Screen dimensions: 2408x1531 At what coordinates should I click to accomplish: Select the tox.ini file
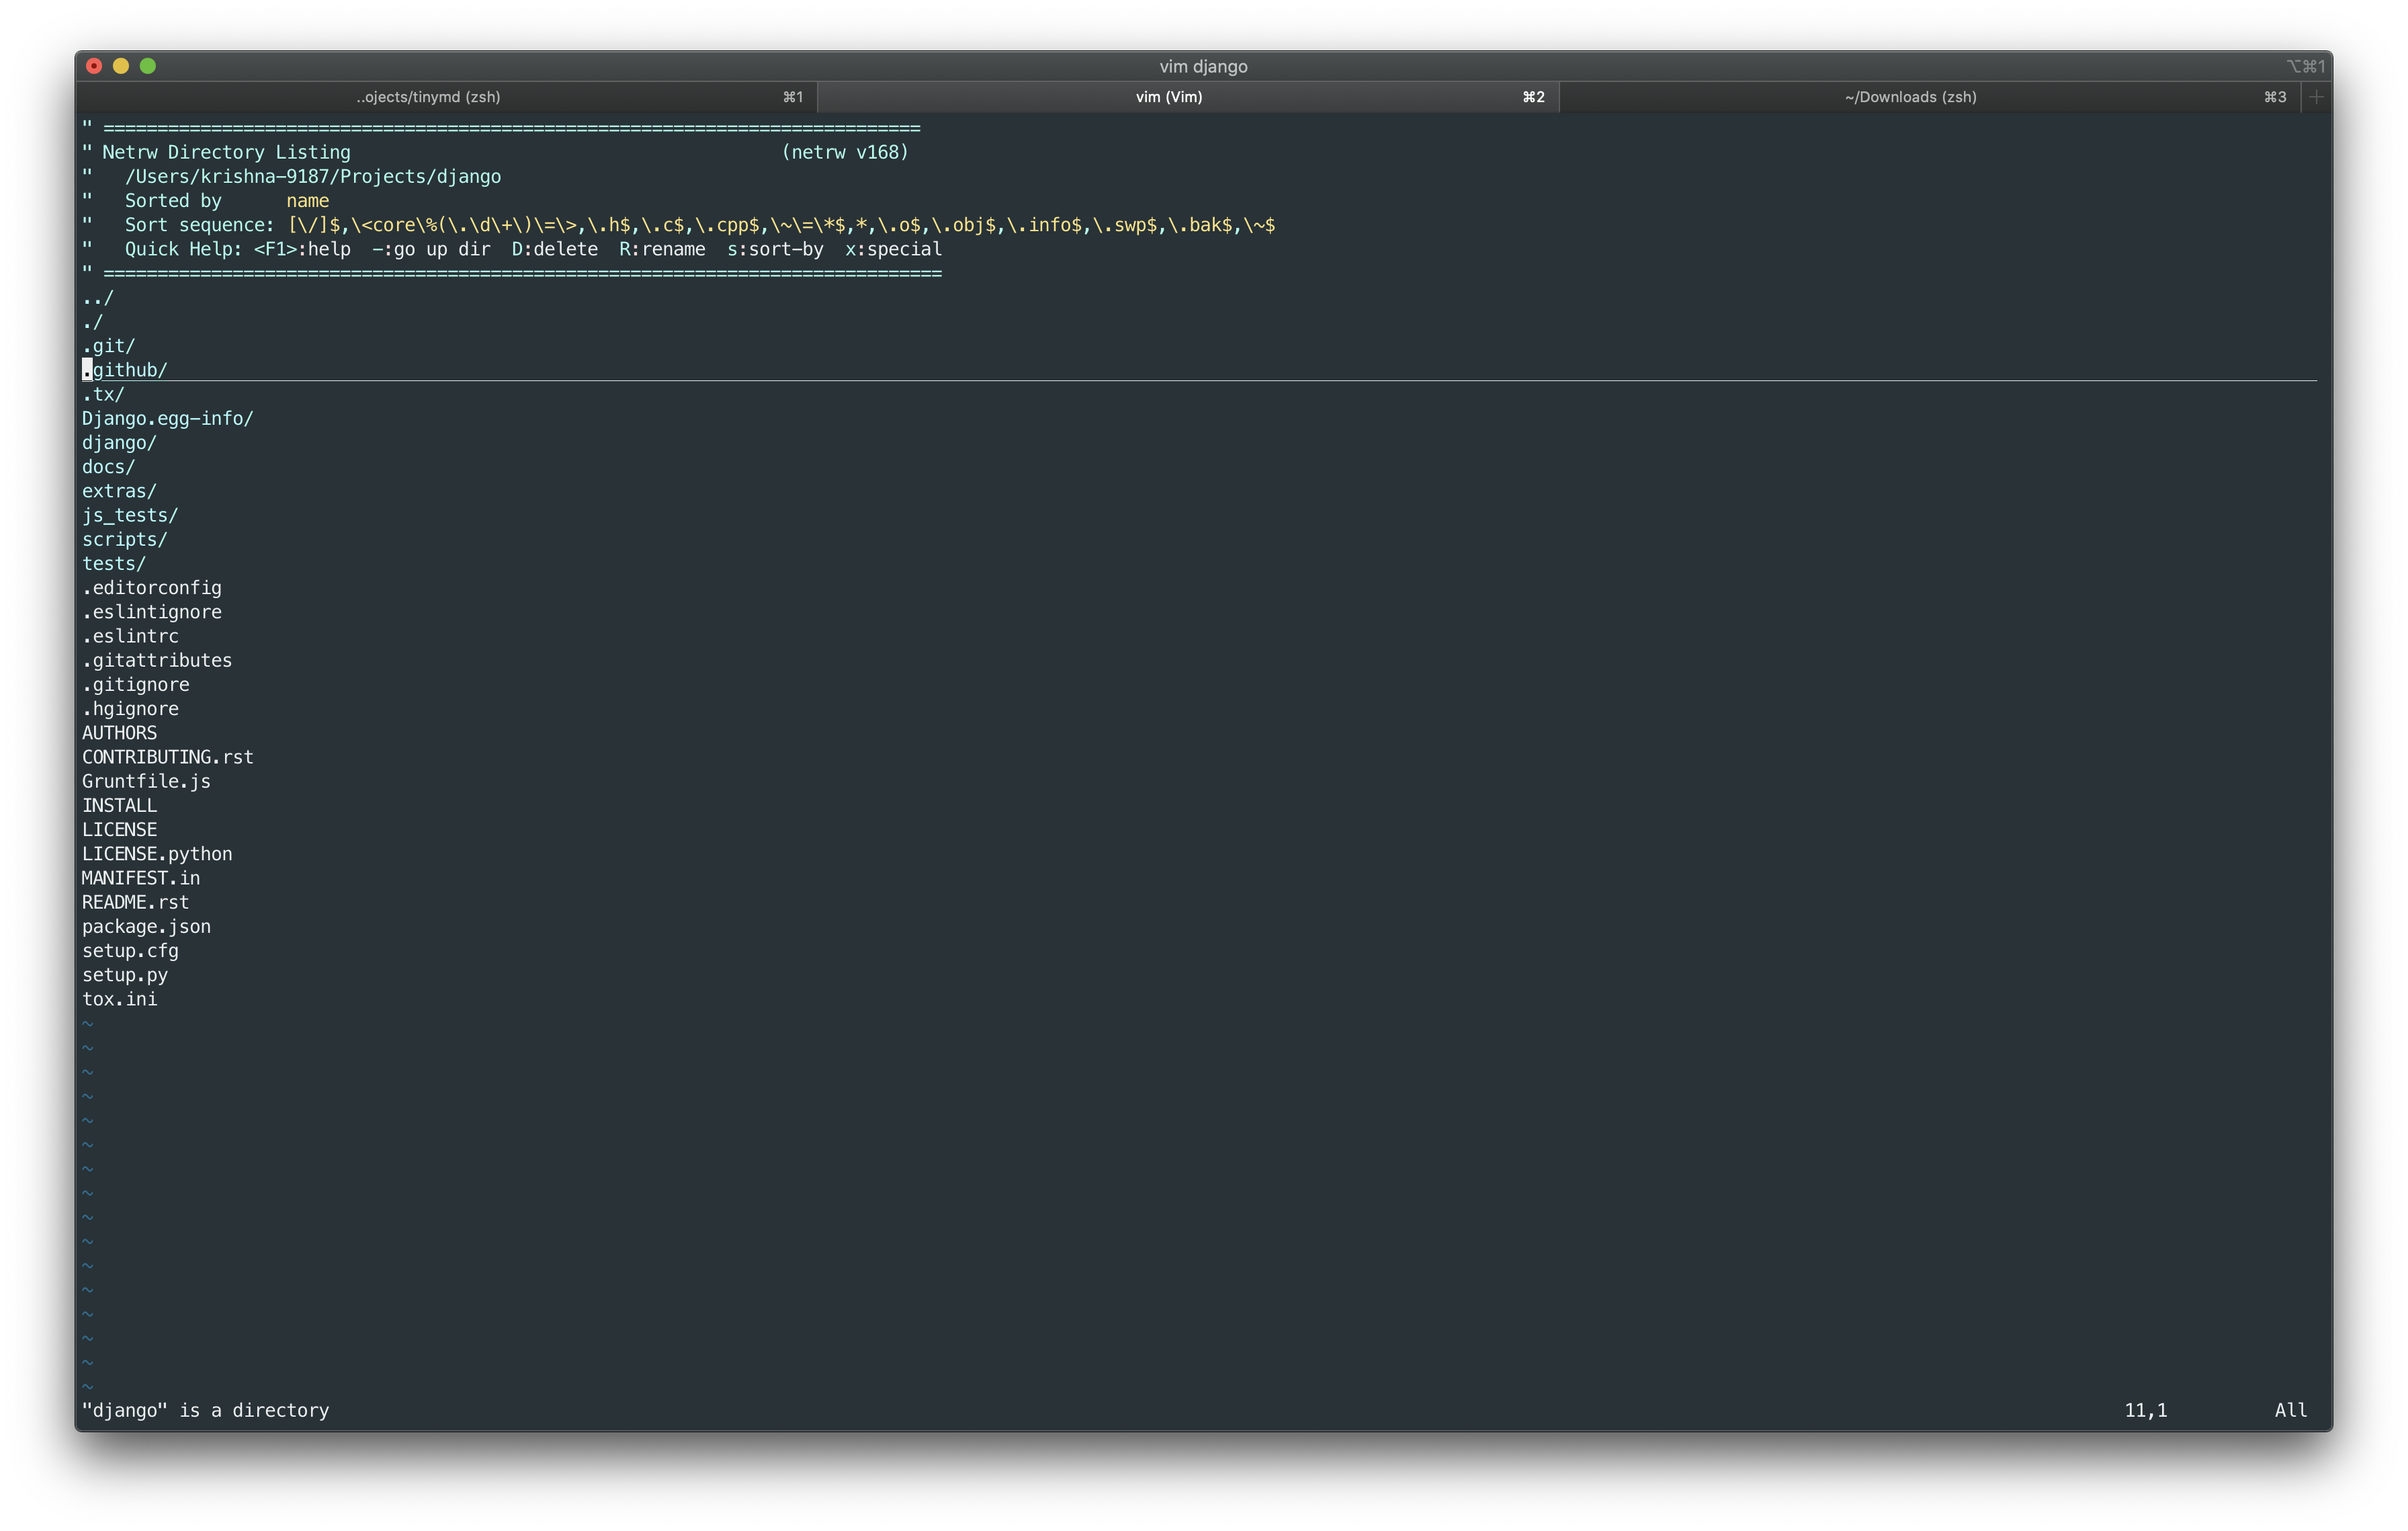coord(119,999)
